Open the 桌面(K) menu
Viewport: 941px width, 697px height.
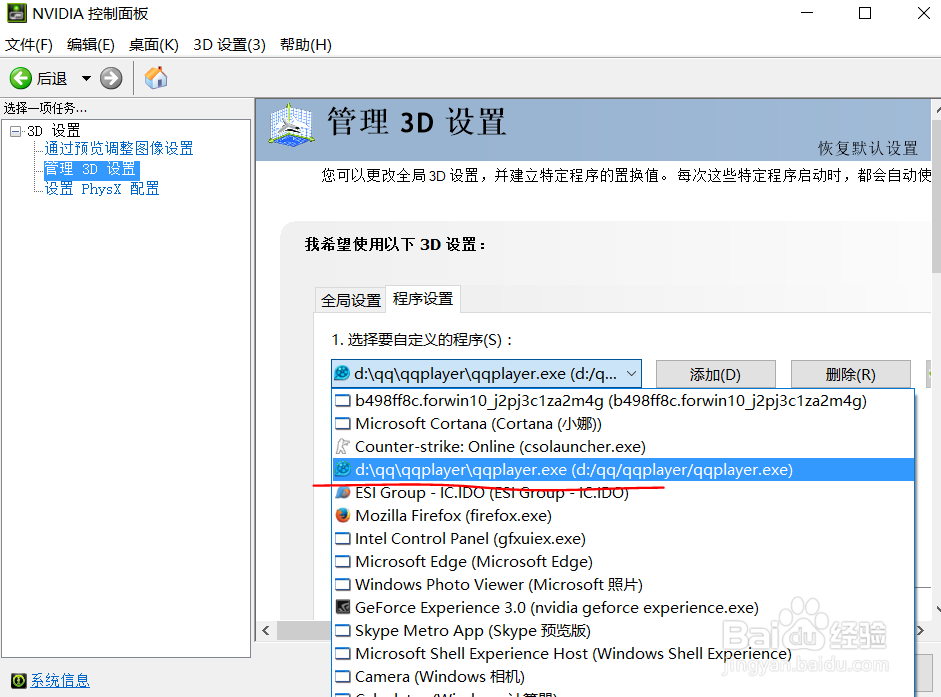click(x=154, y=45)
